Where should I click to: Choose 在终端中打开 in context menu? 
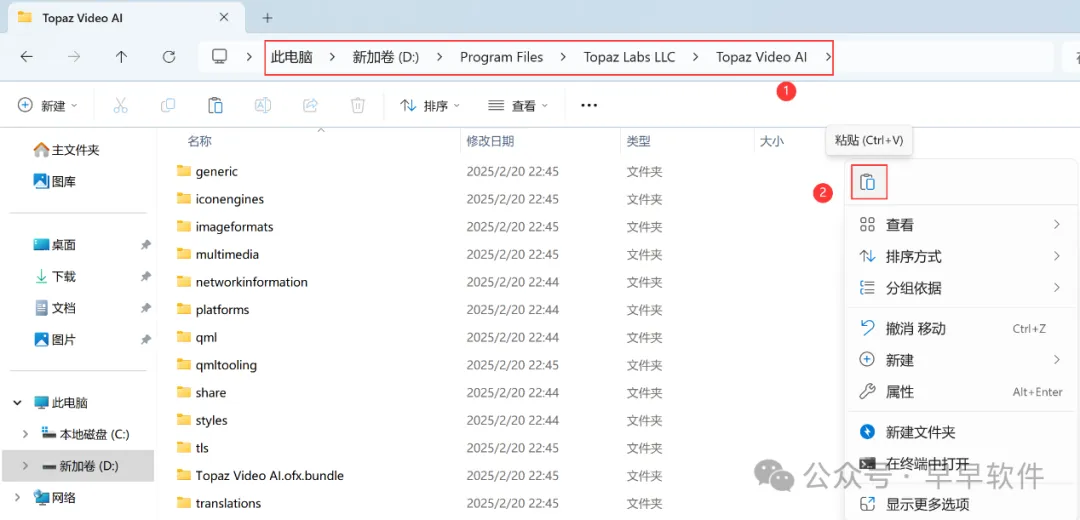click(961, 464)
